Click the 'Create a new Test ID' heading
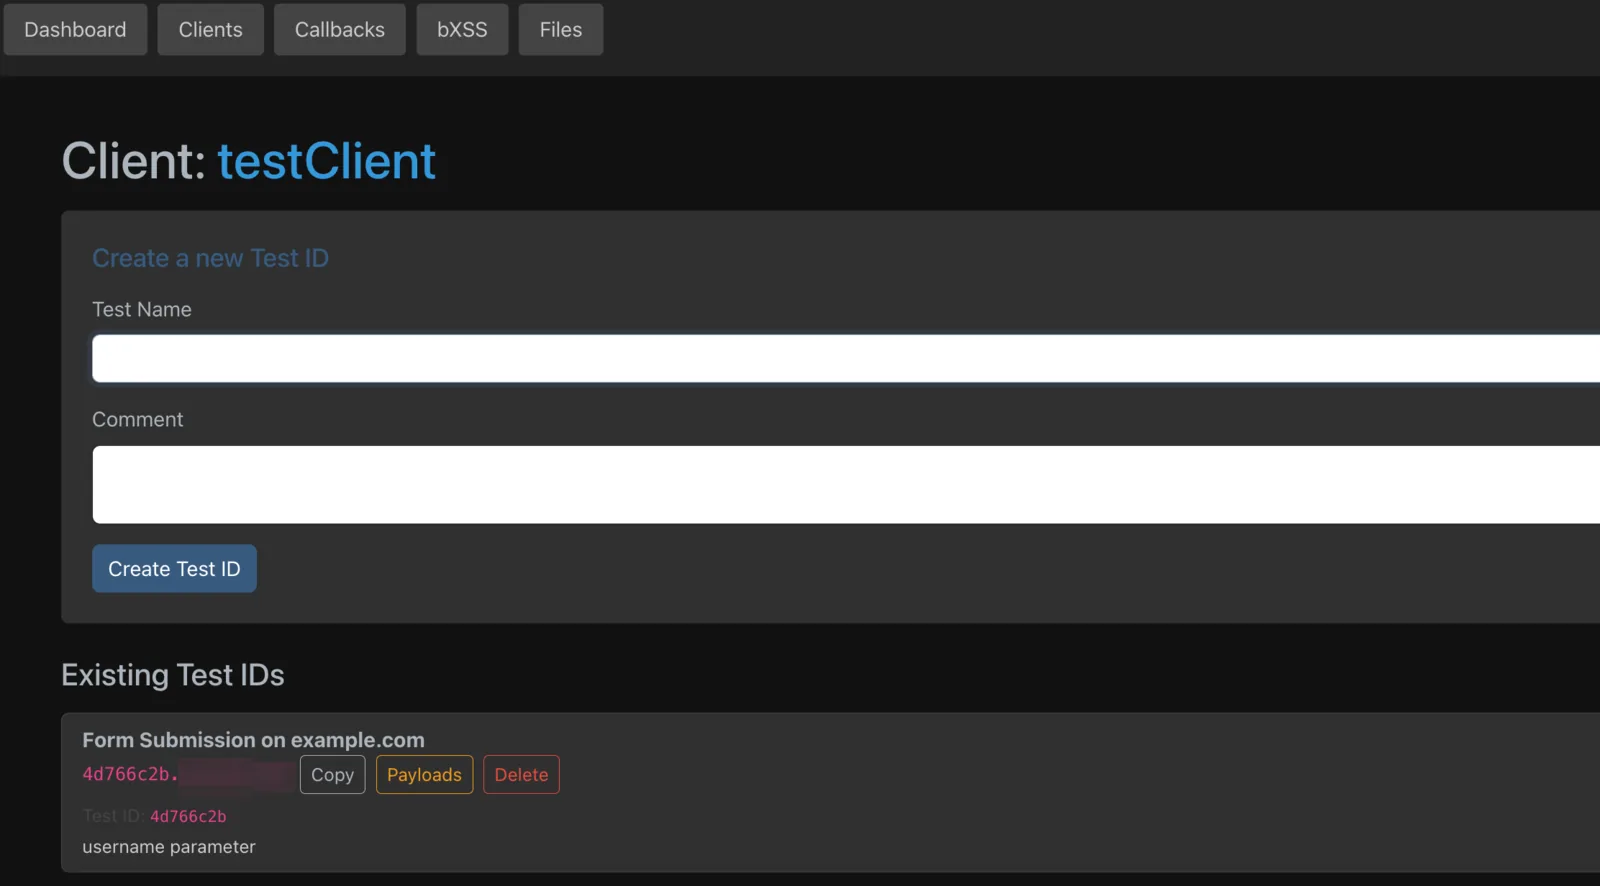The height and width of the screenshot is (886, 1600). click(210, 258)
